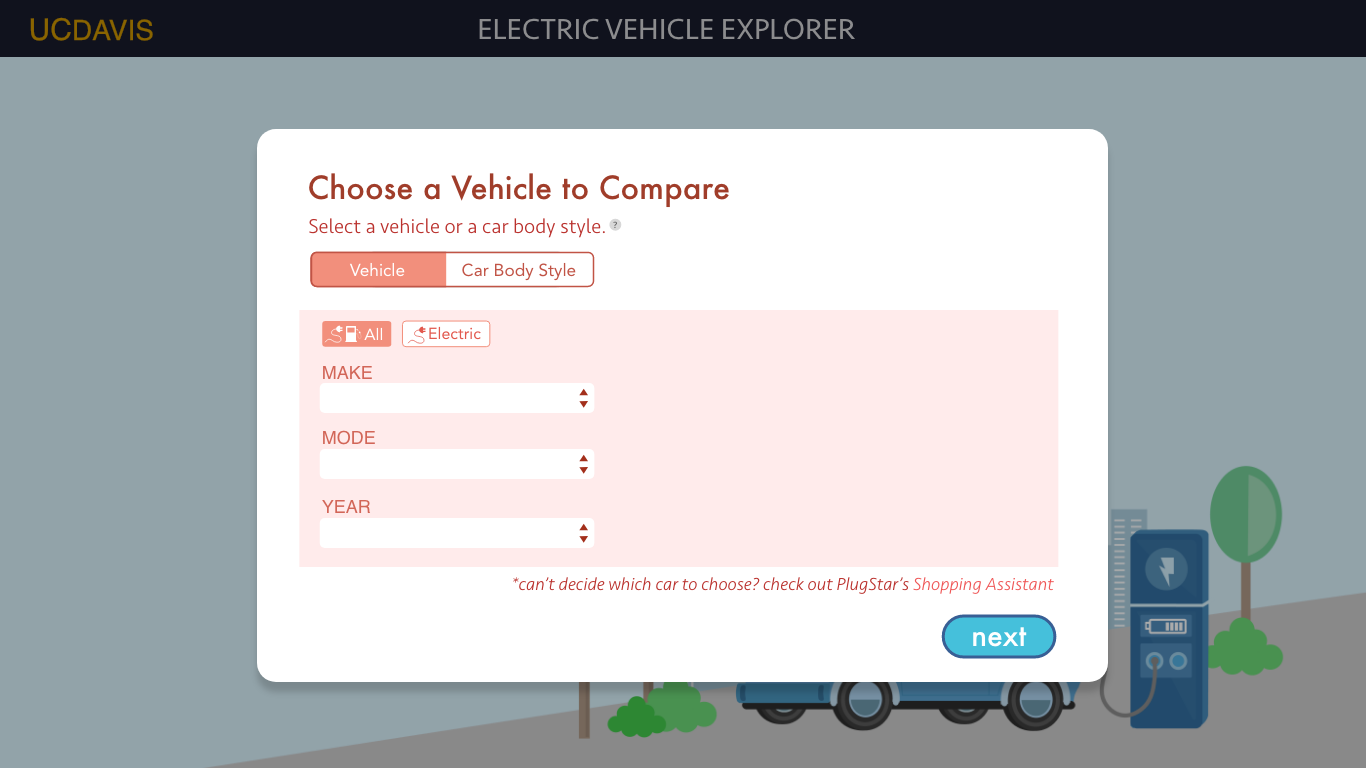Click the lightning bolt icon on charger
Viewport: 1366px width, 768px height.
1166,570
